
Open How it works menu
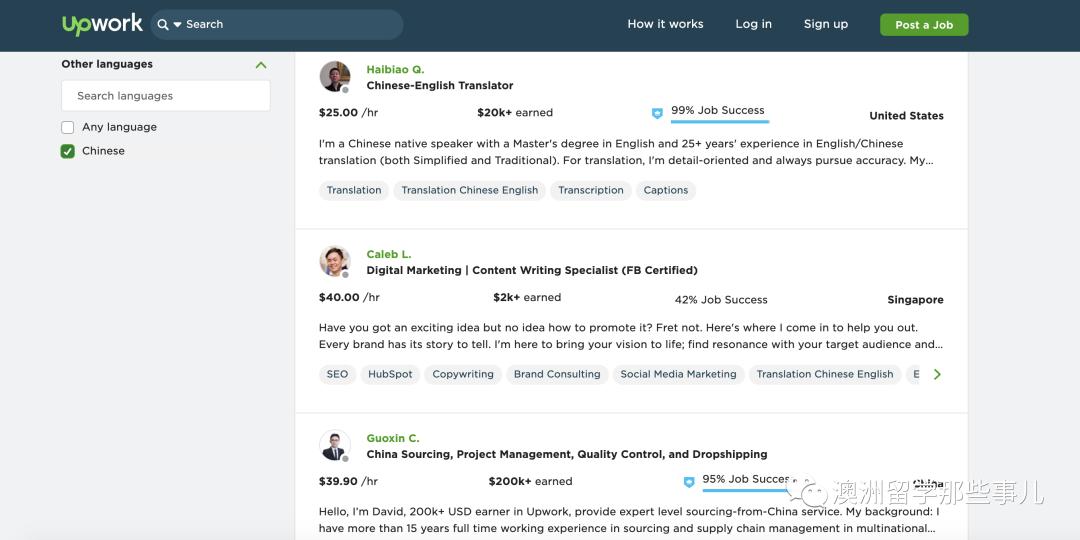(x=665, y=24)
